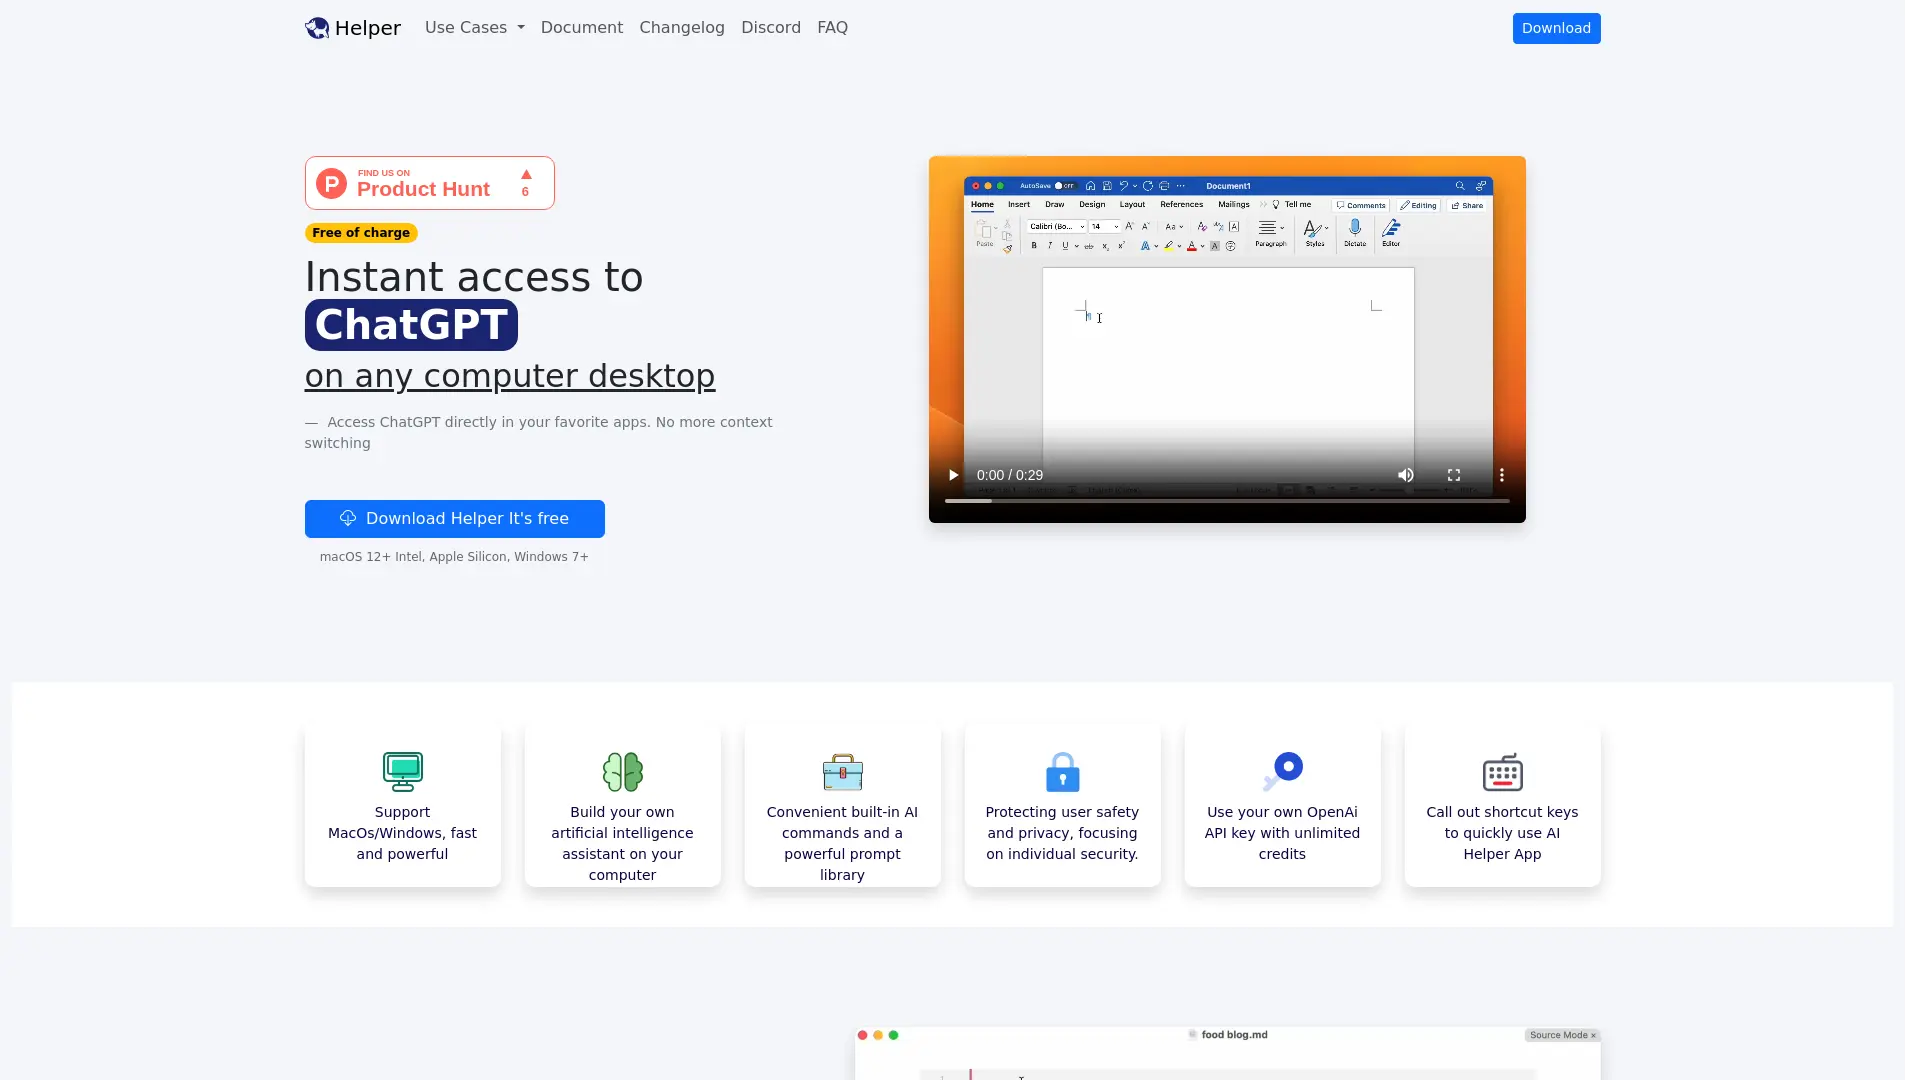1920x1080 pixels.
Task: Open the FAQ page
Action: [832, 28]
